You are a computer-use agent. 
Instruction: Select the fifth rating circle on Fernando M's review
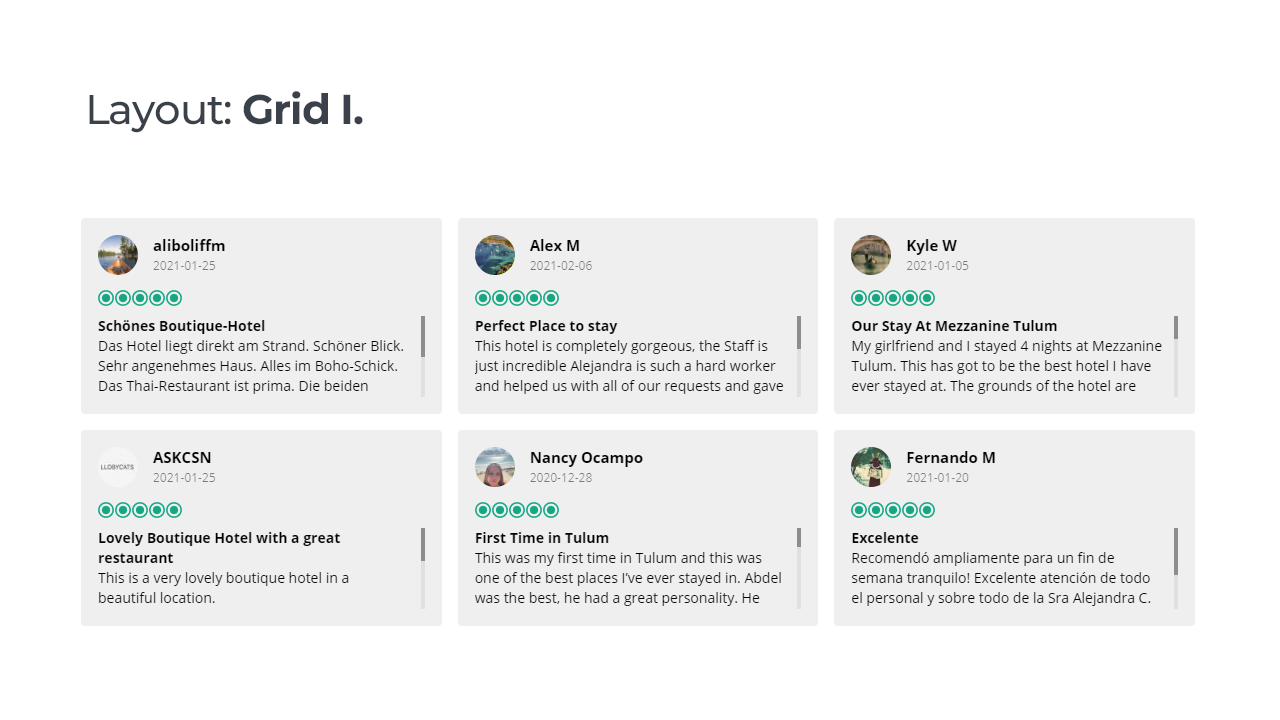pos(928,510)
